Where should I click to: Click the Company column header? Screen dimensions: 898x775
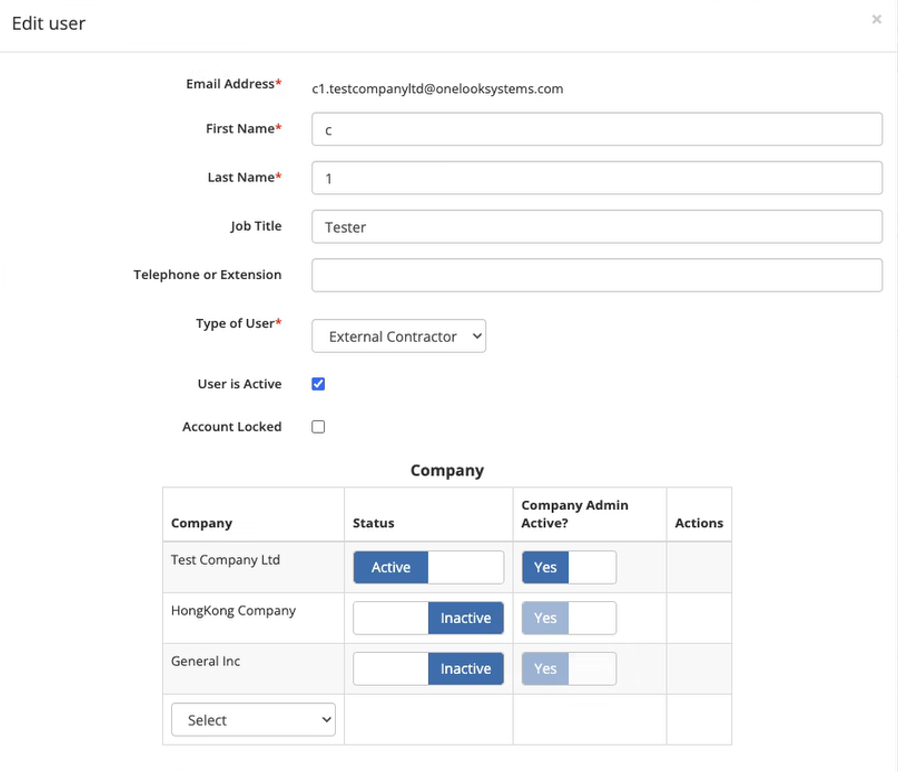coord(202,523)
